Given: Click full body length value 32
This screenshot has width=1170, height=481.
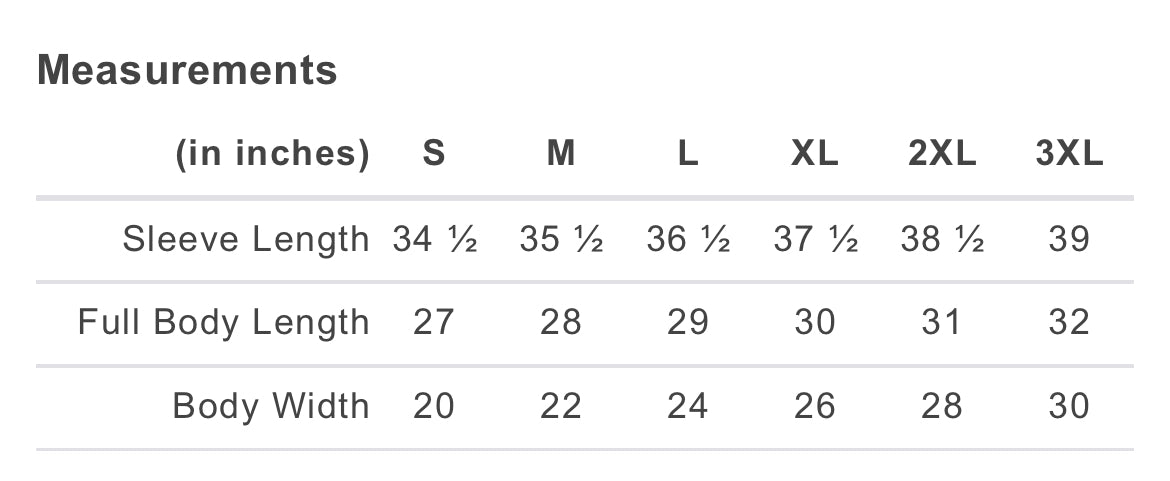Looking at the screenshot, I should click(1069, 322).
